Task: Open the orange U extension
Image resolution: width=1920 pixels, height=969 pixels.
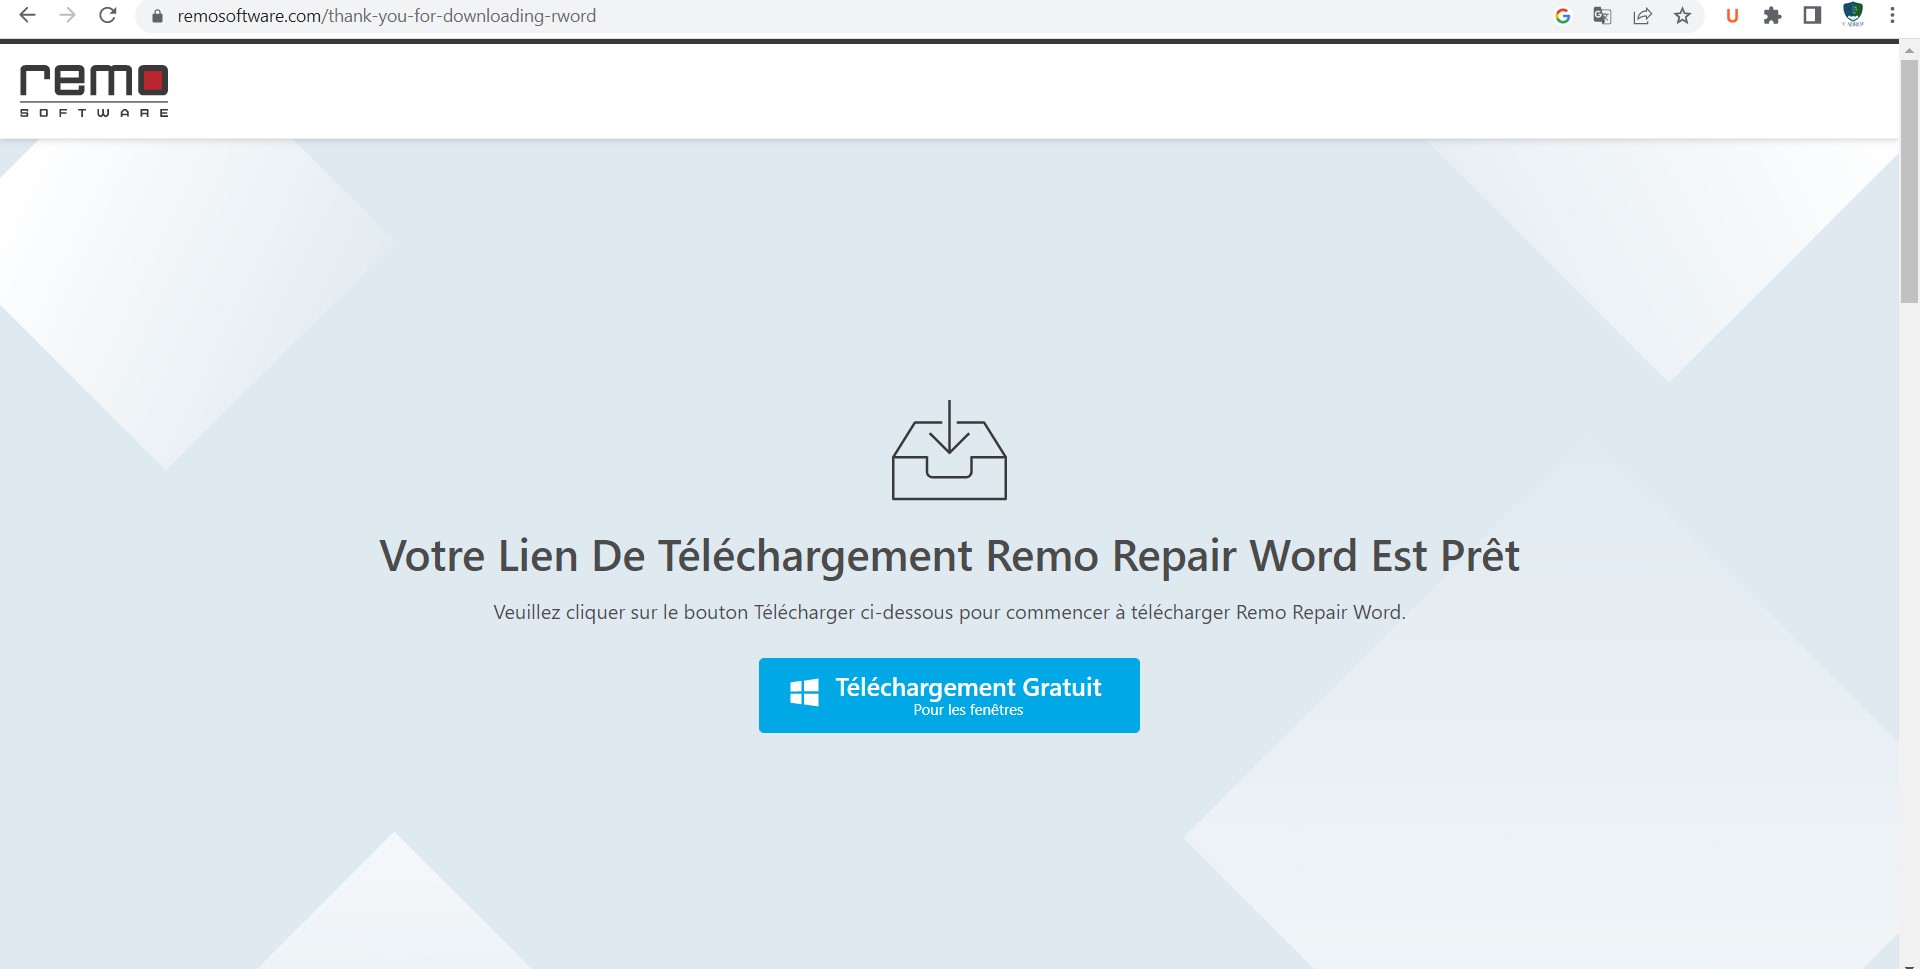Action: tap(1732, 16)
